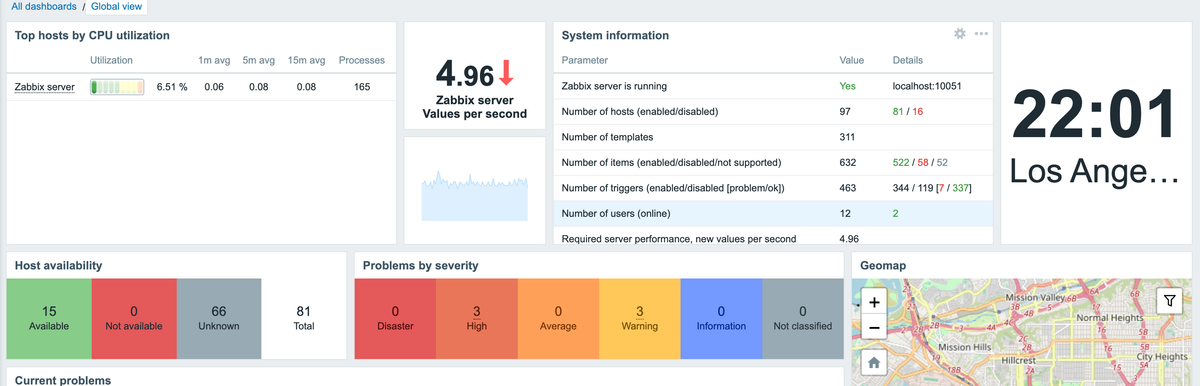
Task: Click the Parameter column header
Action: coord(585,60)
